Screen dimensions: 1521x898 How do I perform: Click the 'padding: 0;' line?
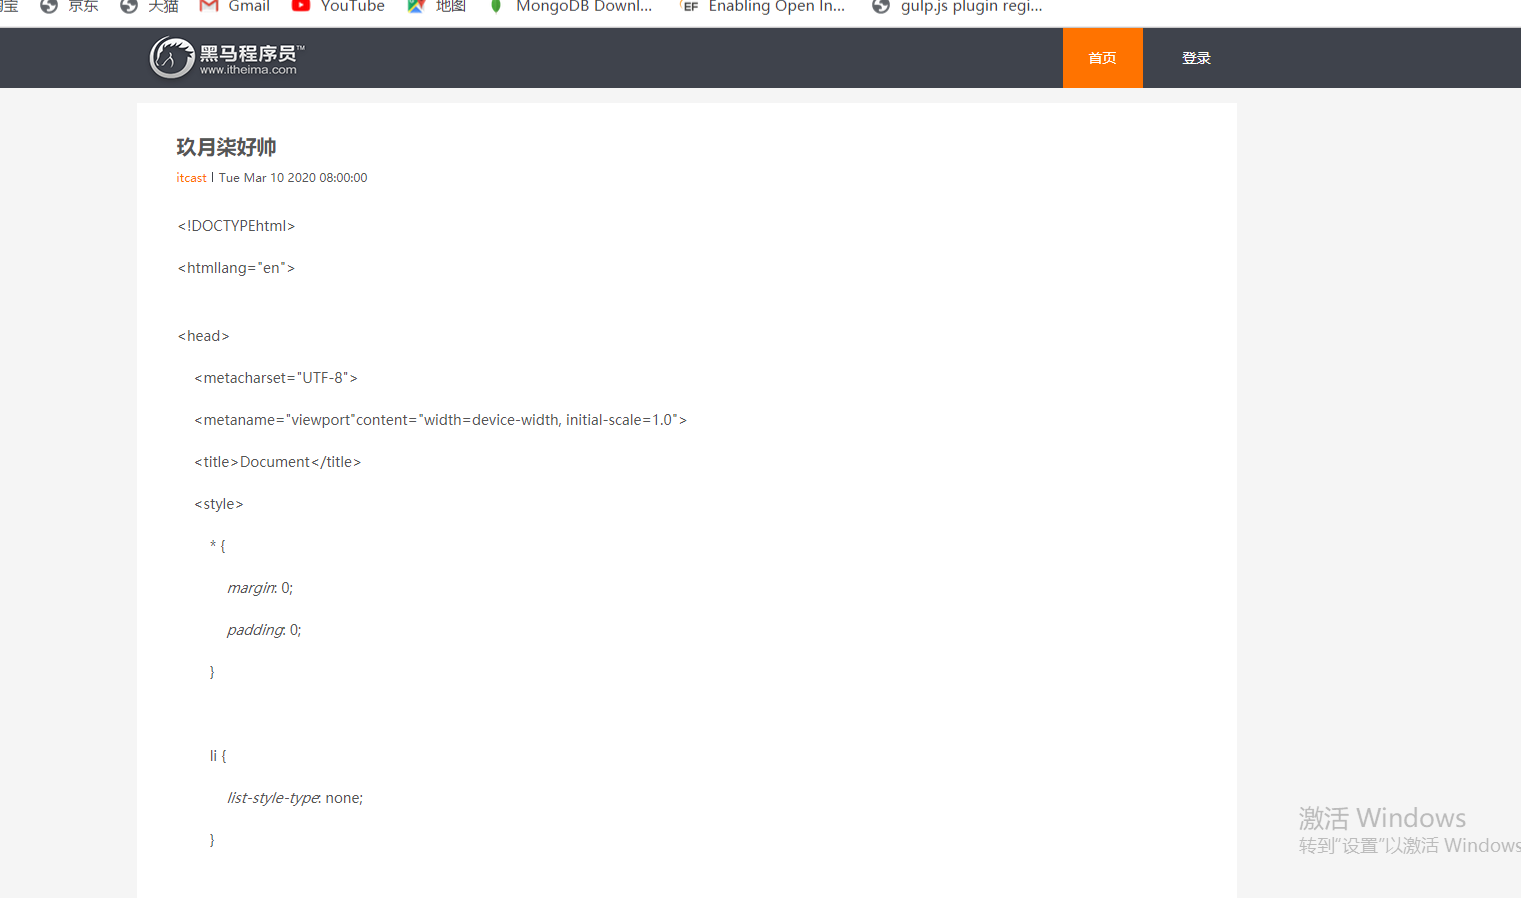coord(264,630)
